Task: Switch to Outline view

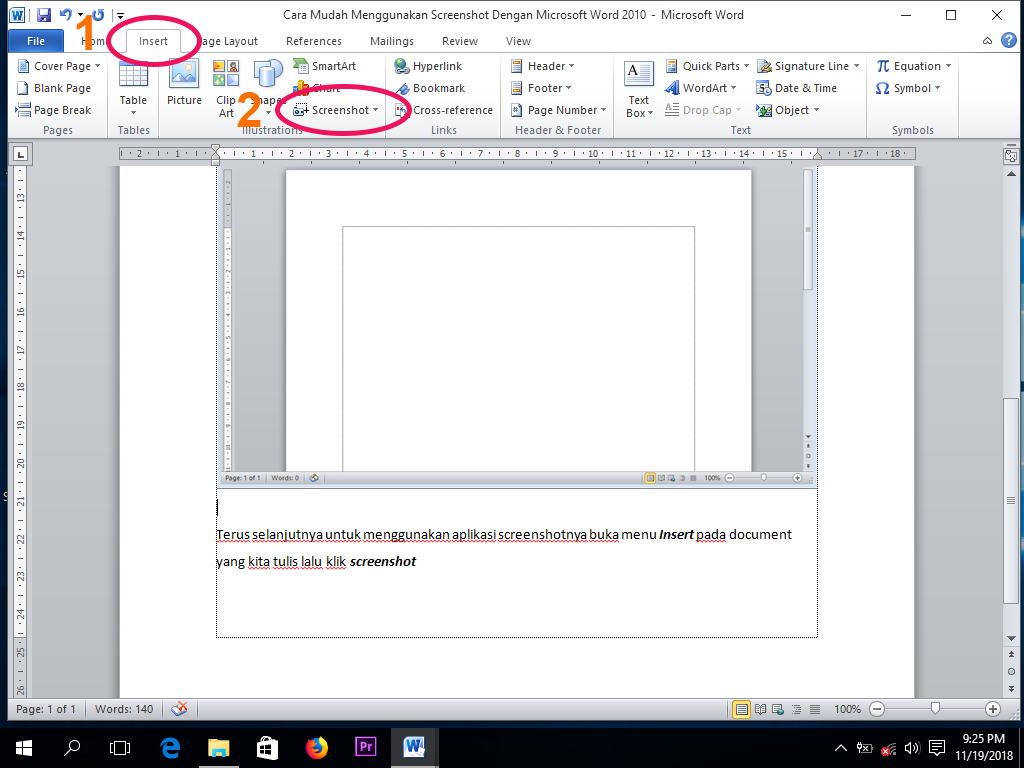Action: point(796,709)
